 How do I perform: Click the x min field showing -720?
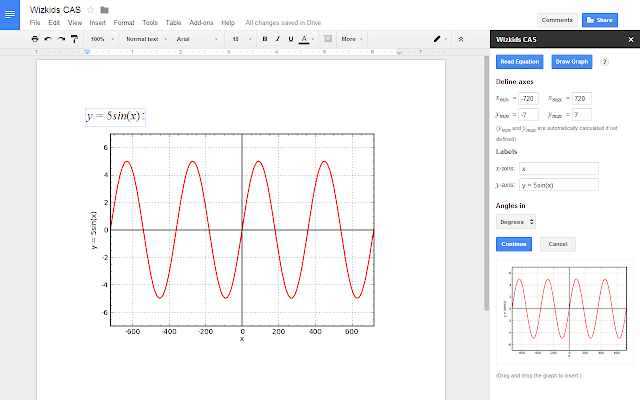[529, 98]
